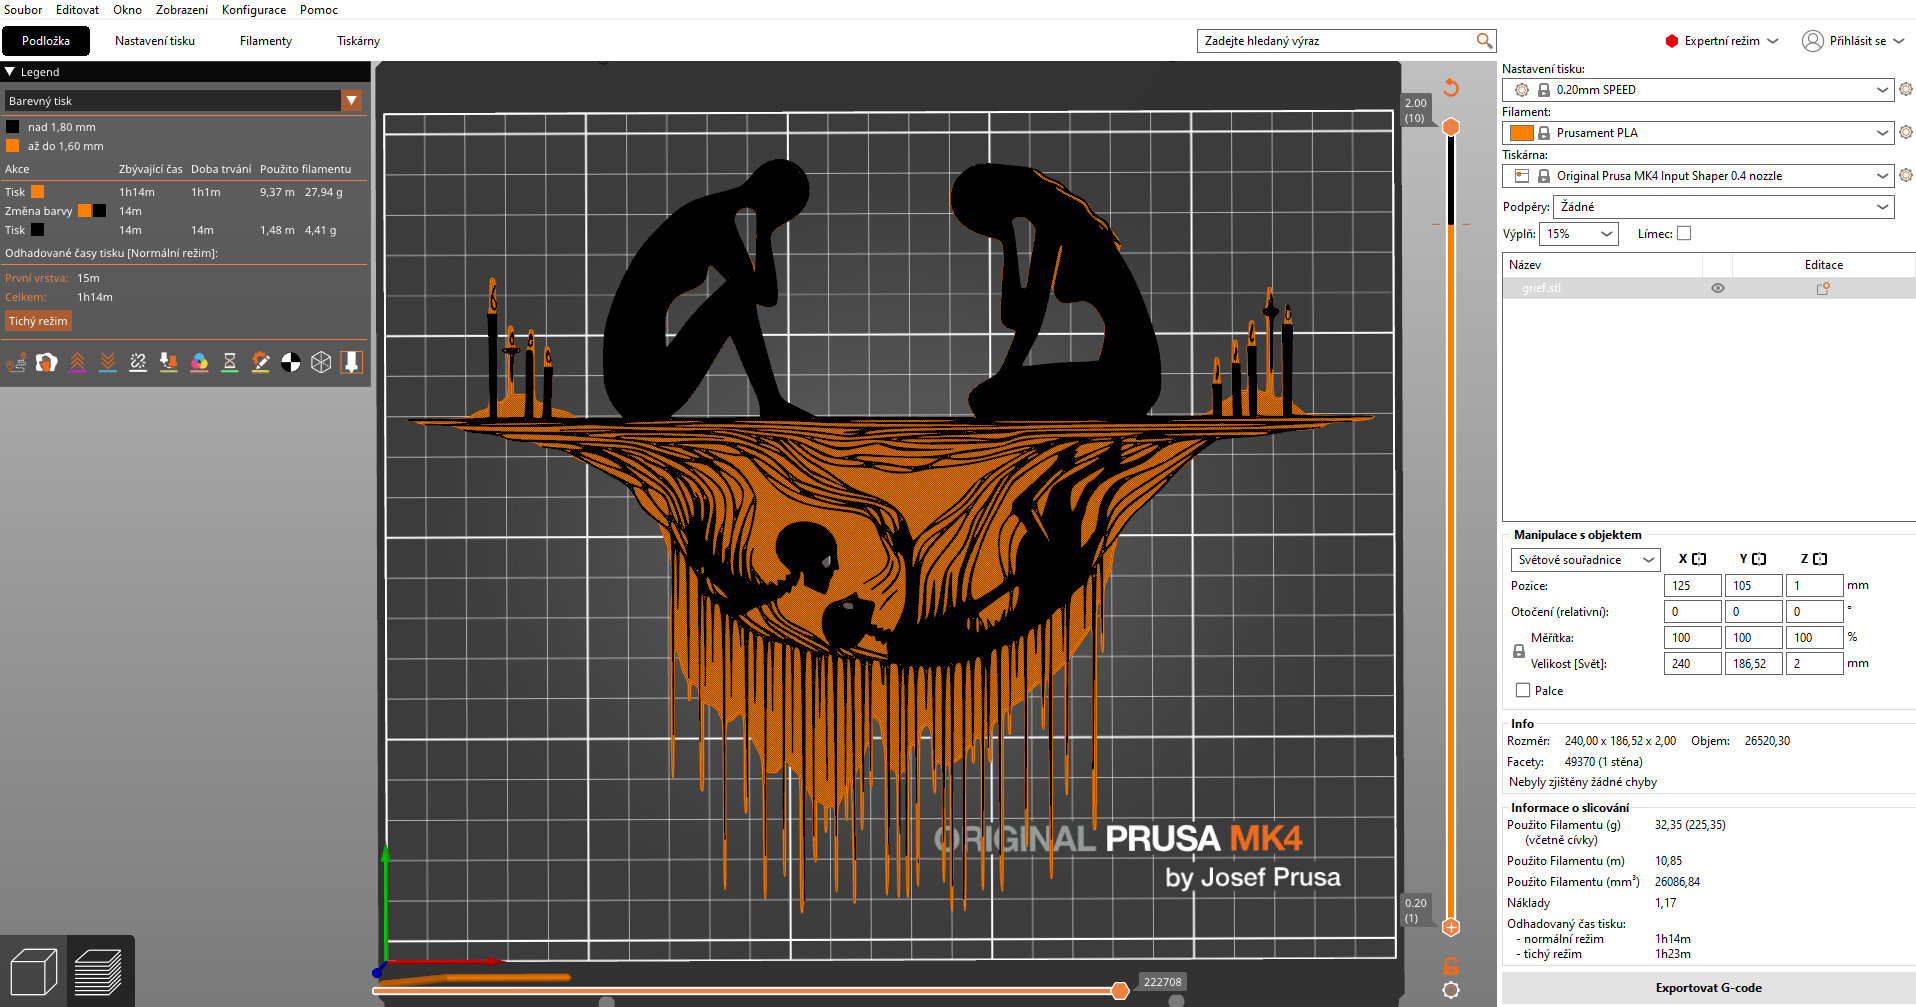Open the Pomoc menu
1916x1007 pixels.
coord(319,10)
